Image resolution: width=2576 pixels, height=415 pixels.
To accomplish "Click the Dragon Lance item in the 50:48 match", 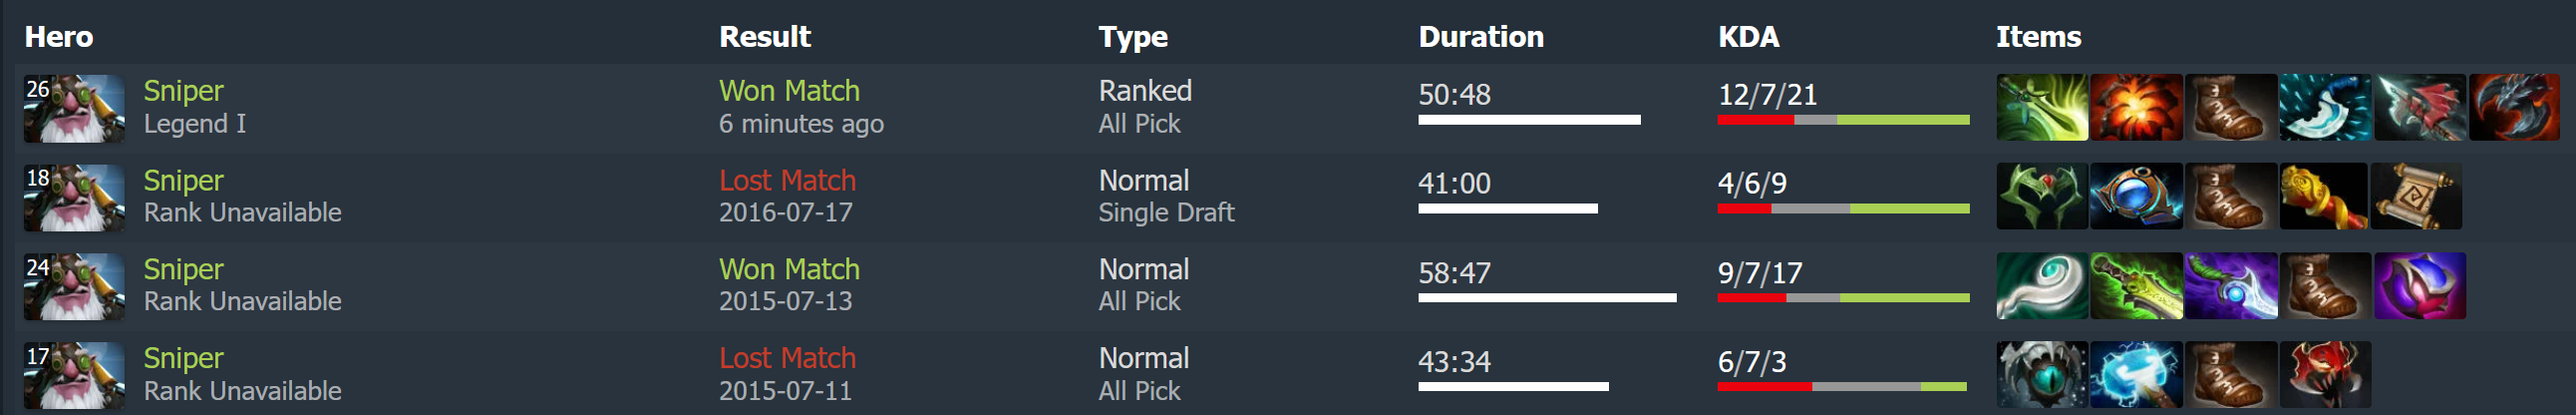I will [2419, 107].
